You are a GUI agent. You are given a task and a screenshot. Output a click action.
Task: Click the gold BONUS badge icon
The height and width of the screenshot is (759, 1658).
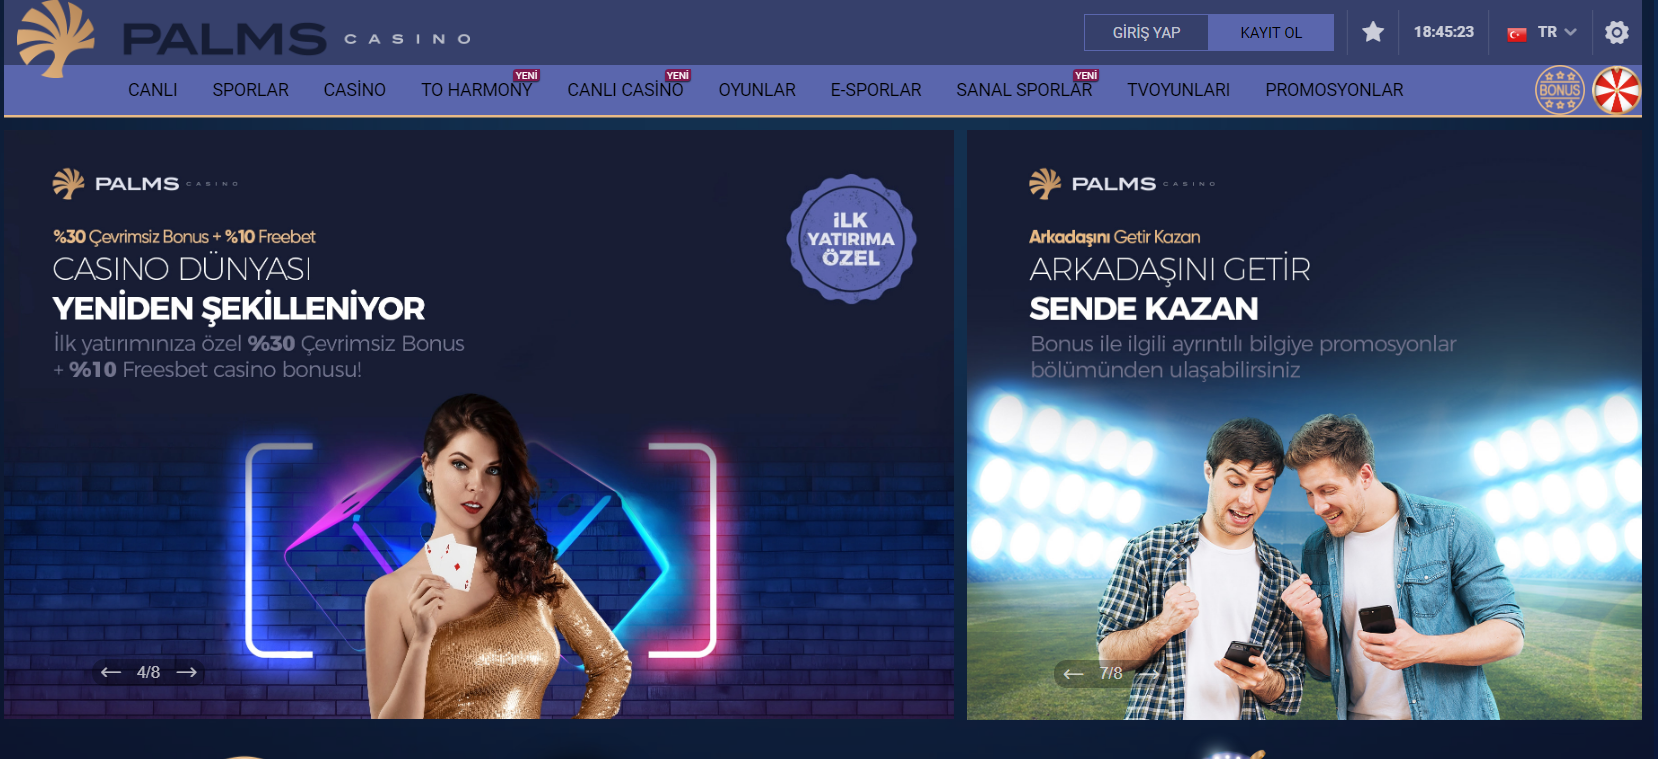(x=1560, y=90)
